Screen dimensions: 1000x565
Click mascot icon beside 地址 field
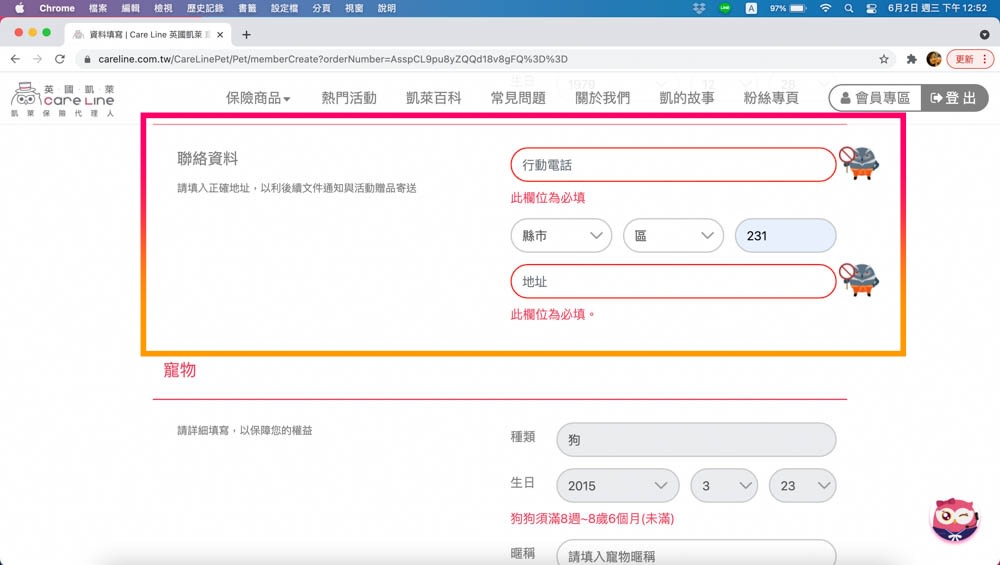point(859,281)
